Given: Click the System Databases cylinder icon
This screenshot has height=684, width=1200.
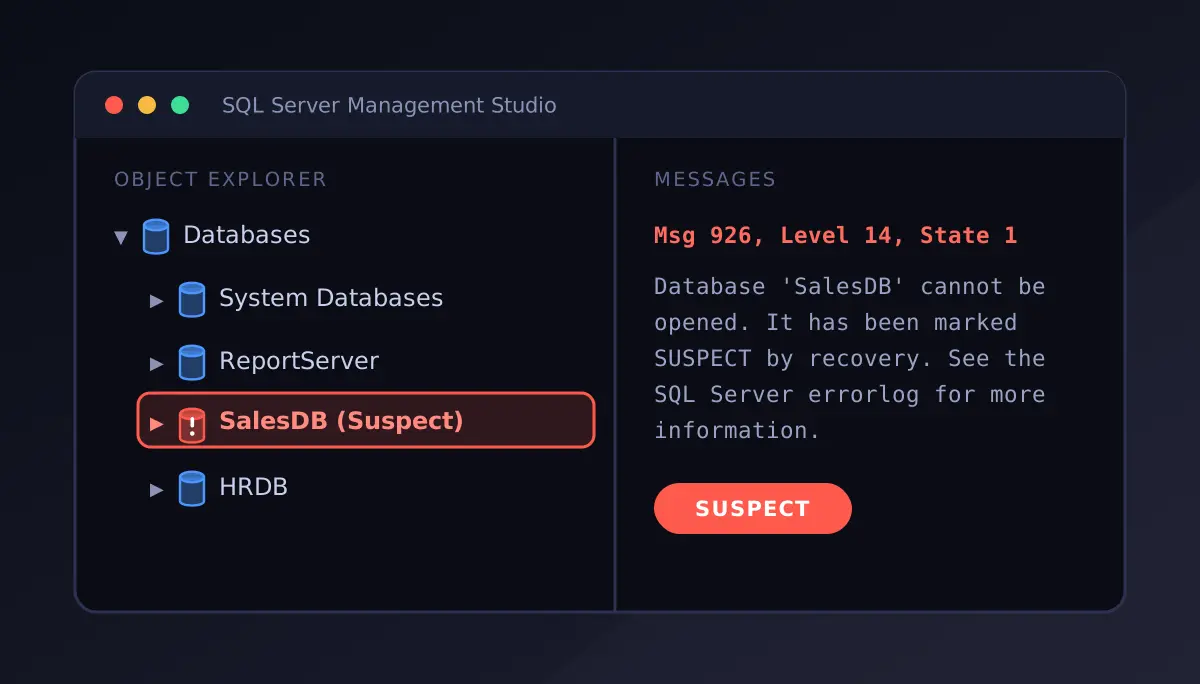Looking at the screenshot, I should pos(192,299).
